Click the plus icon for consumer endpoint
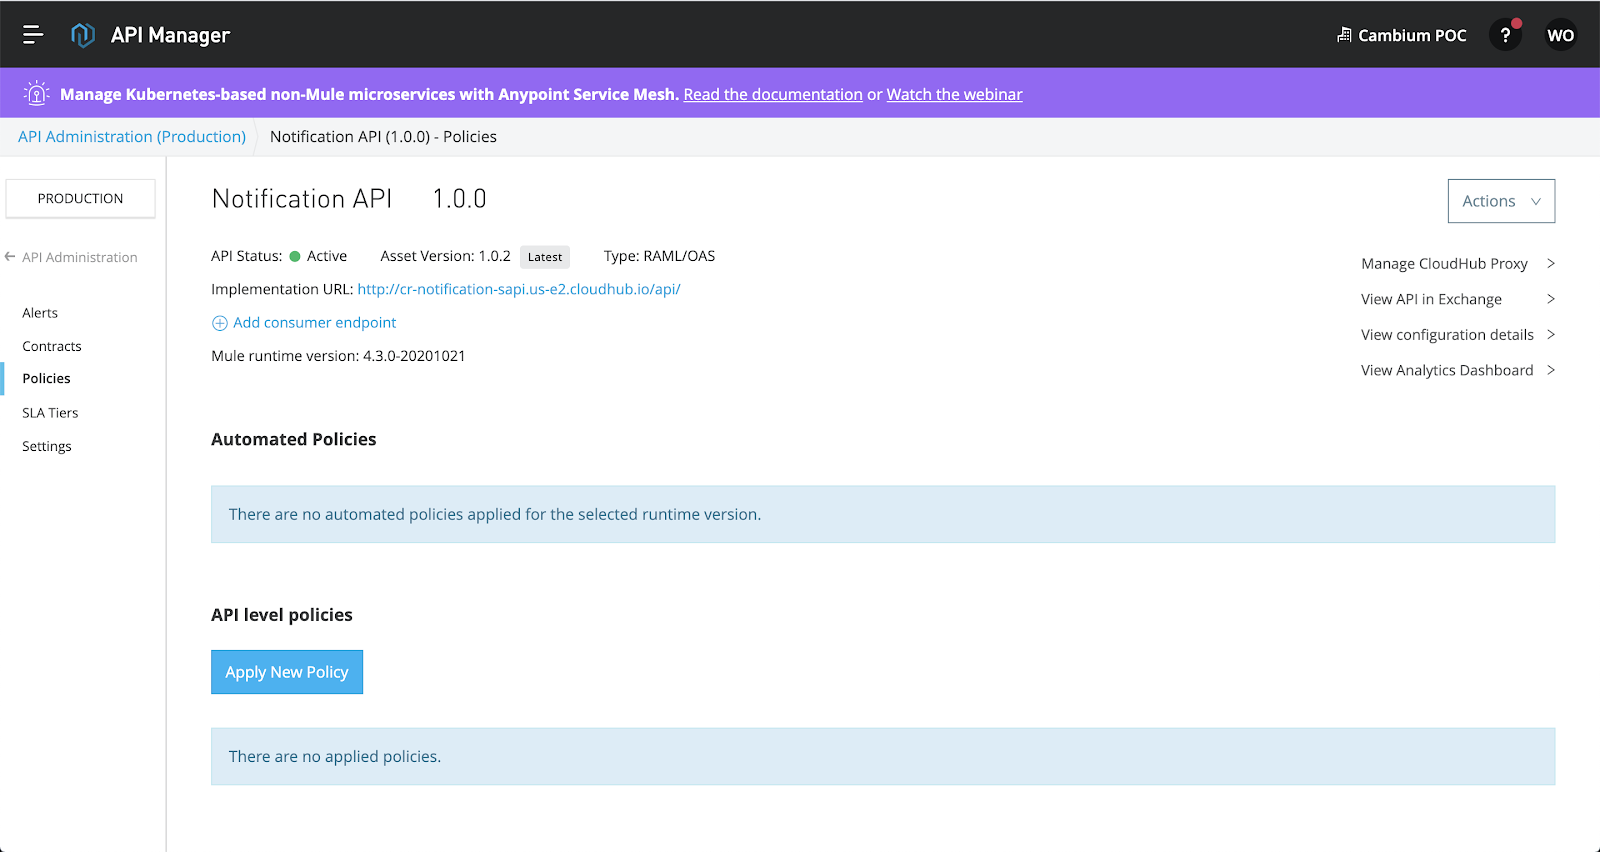 coord(220,323)
